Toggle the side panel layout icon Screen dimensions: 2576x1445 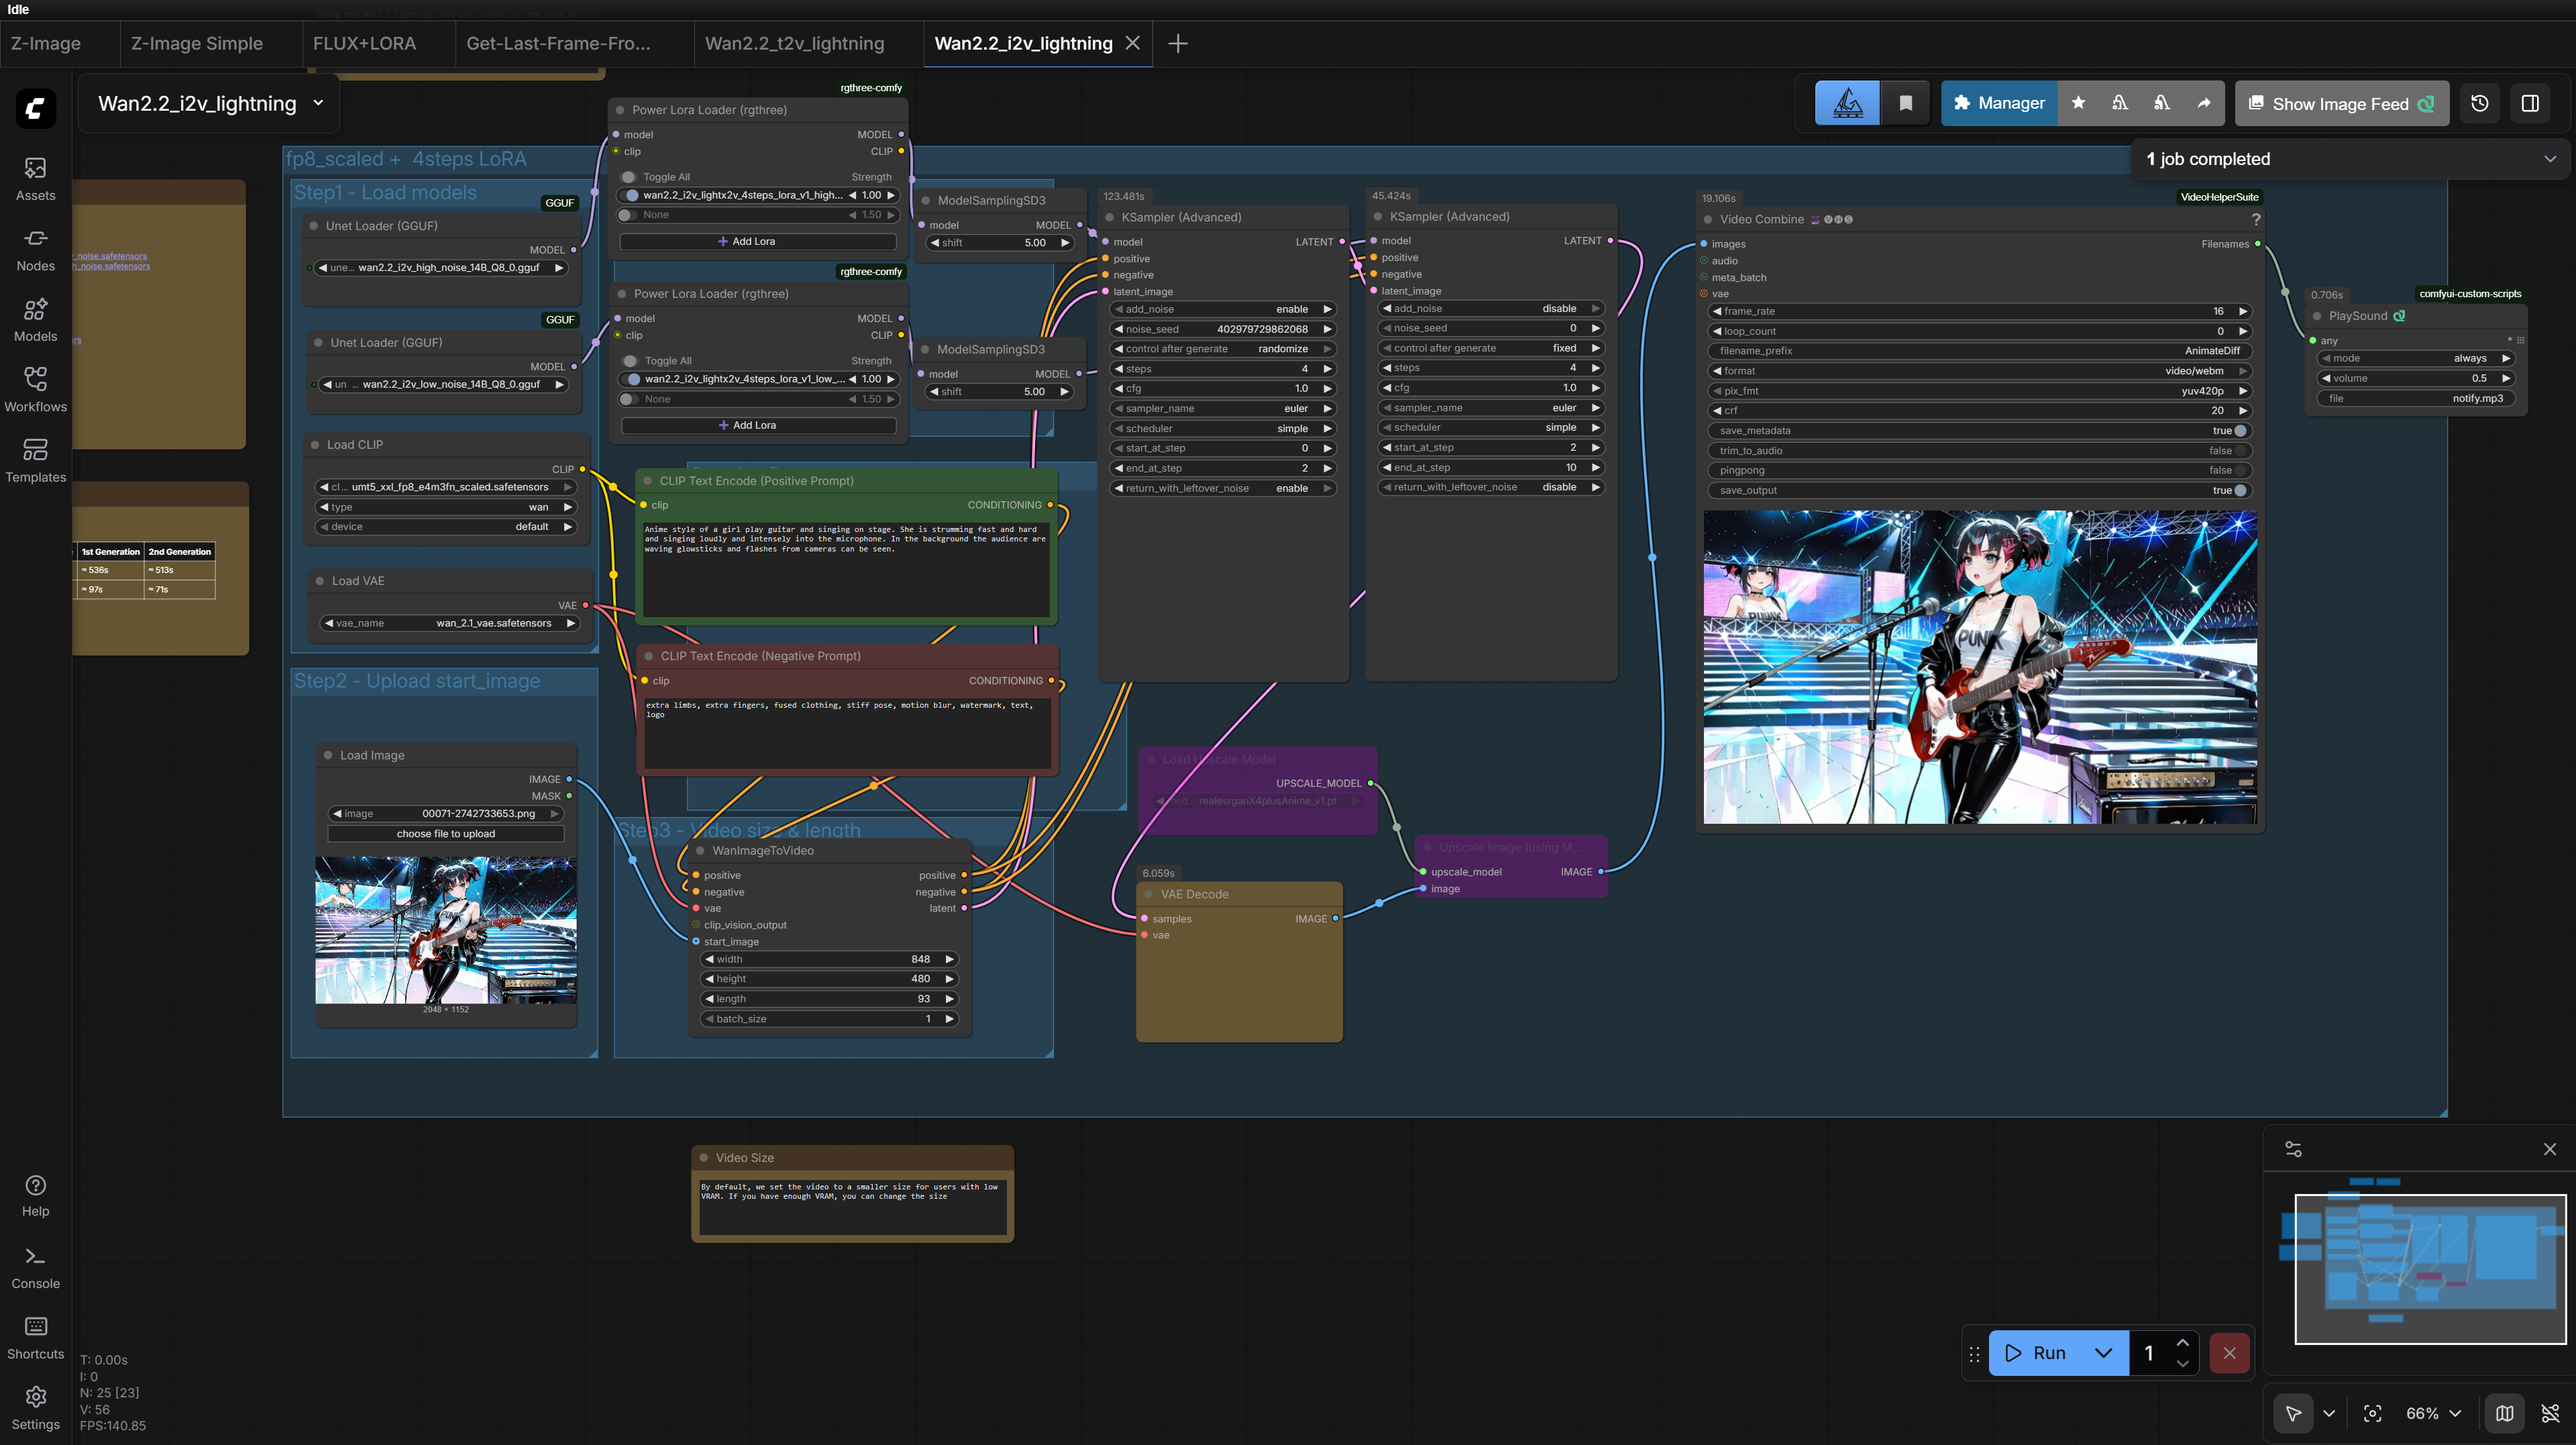pos(2530,103)
